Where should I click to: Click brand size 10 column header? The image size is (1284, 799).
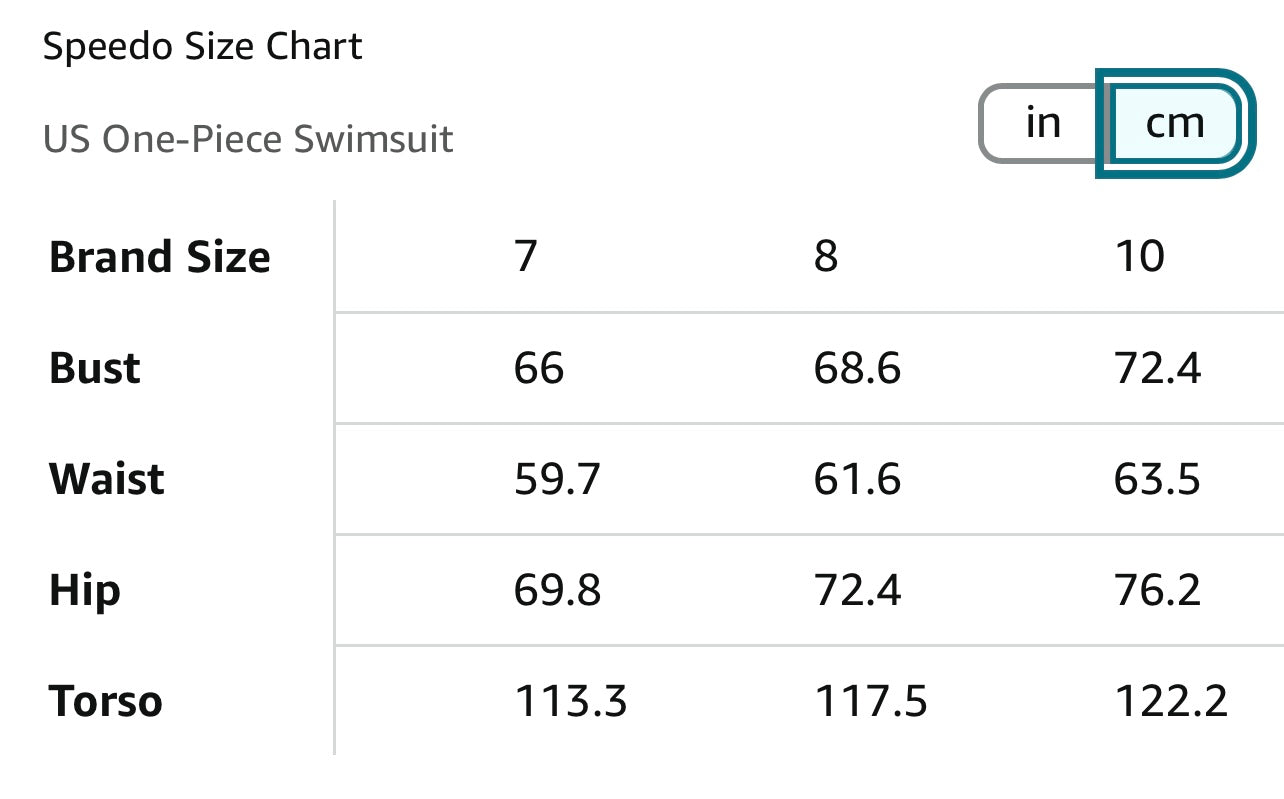(1139, 258)
